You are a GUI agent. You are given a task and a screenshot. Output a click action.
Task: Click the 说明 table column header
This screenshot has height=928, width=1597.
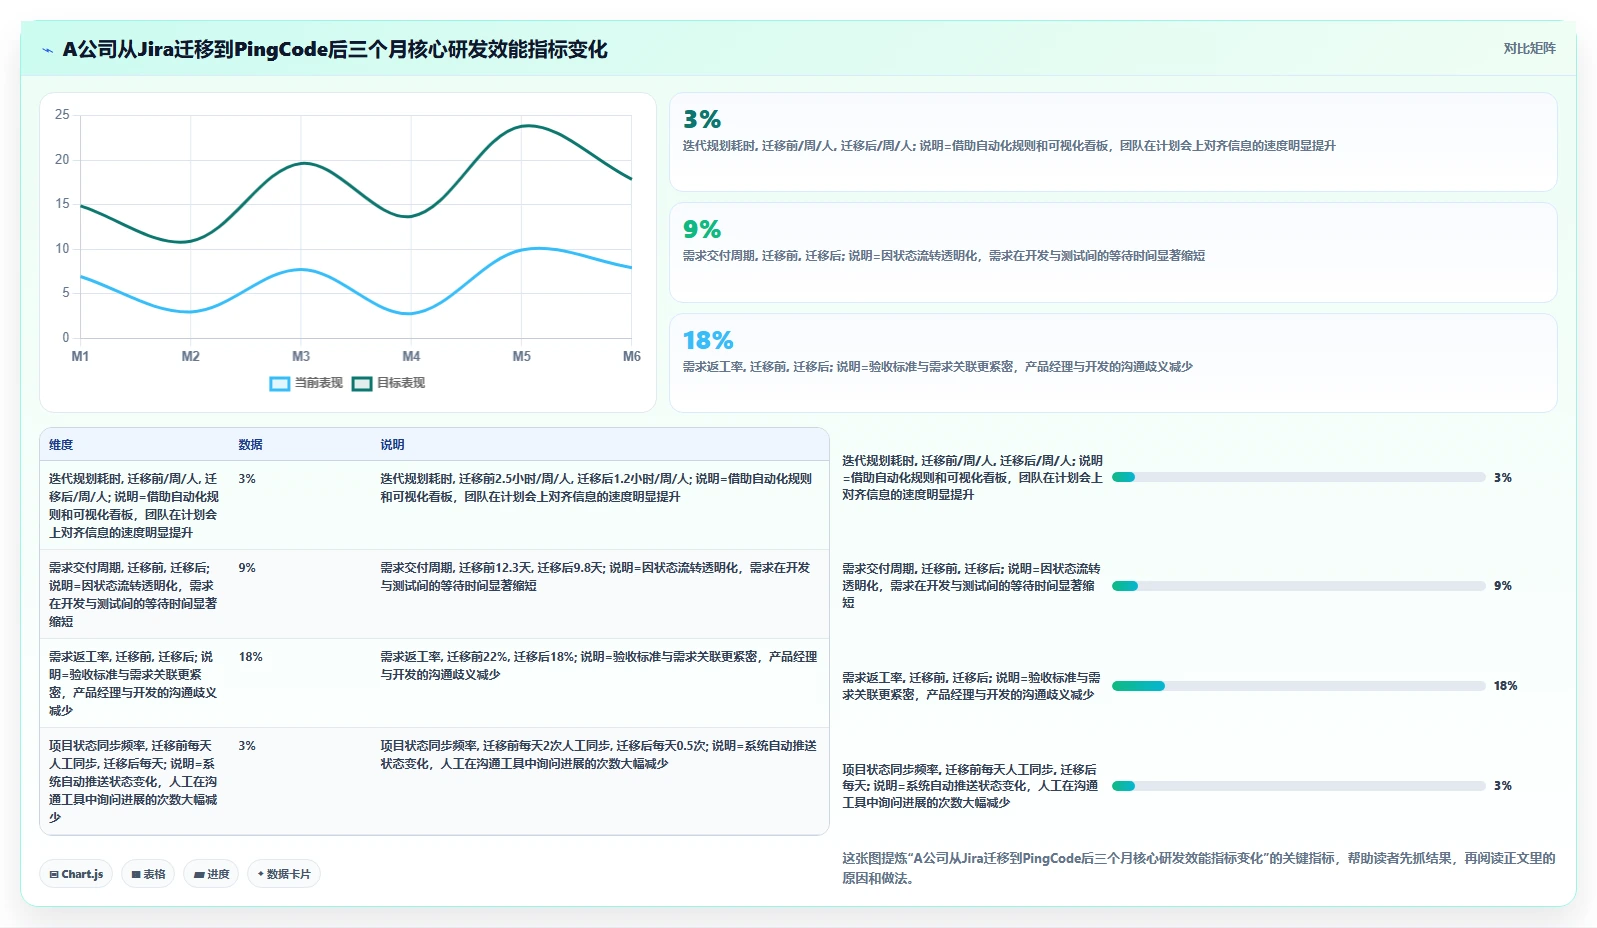click(392, 445)
